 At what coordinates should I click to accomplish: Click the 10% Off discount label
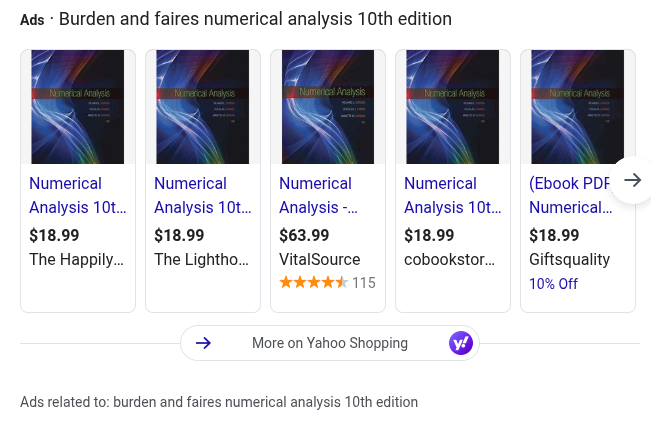[x=553, y=283]
